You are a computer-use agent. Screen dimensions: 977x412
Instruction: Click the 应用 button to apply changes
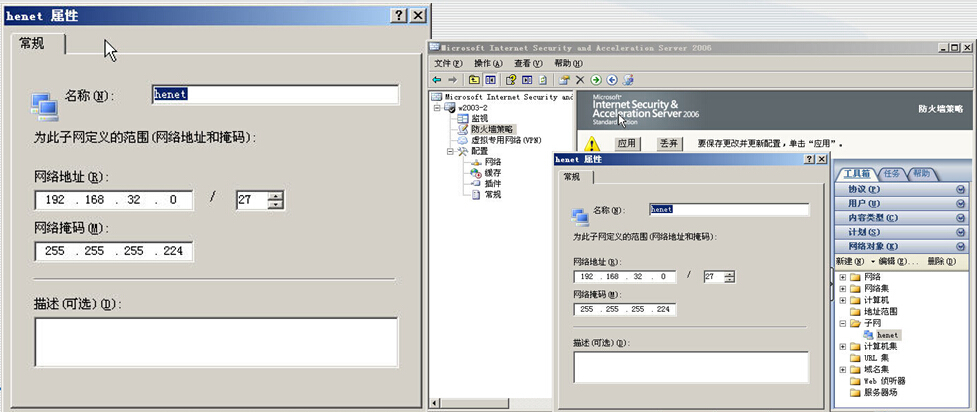click(x=626, y=144)
